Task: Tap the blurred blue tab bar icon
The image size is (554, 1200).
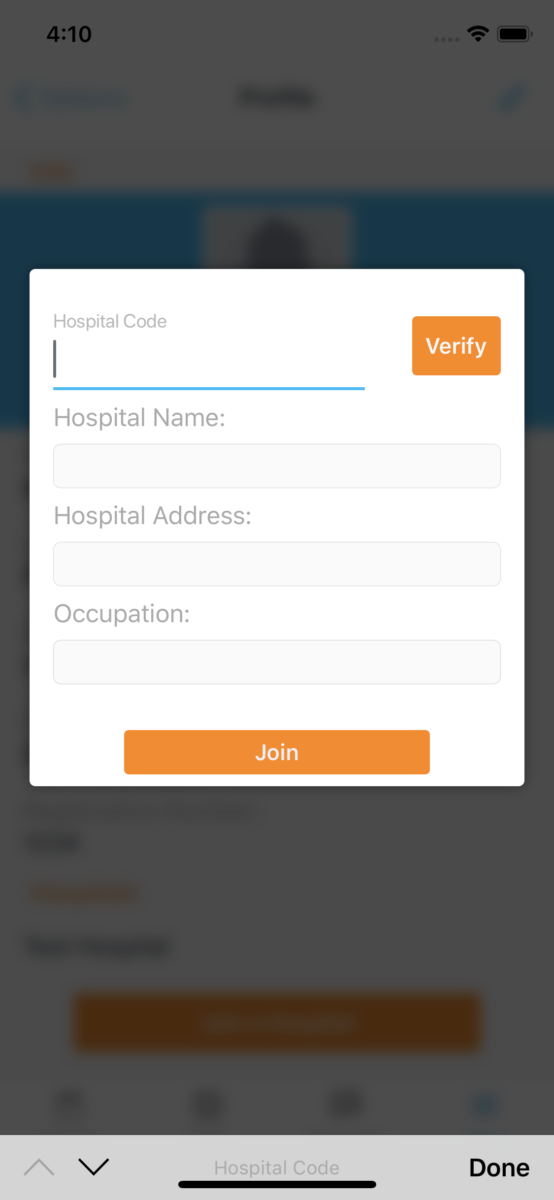Action: point(484,1106)
